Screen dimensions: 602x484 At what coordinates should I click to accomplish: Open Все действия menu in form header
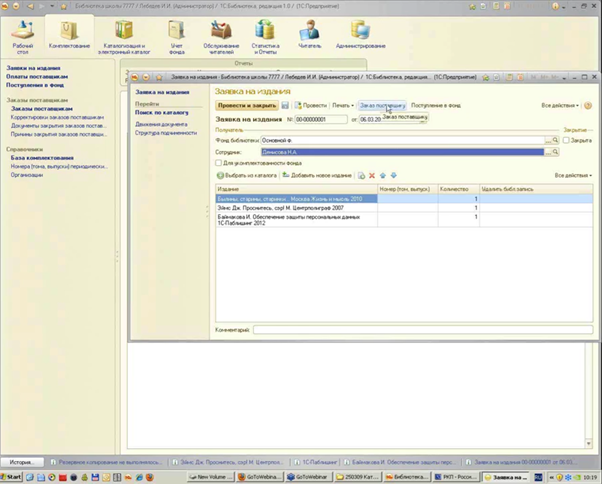tap(560, 105)
